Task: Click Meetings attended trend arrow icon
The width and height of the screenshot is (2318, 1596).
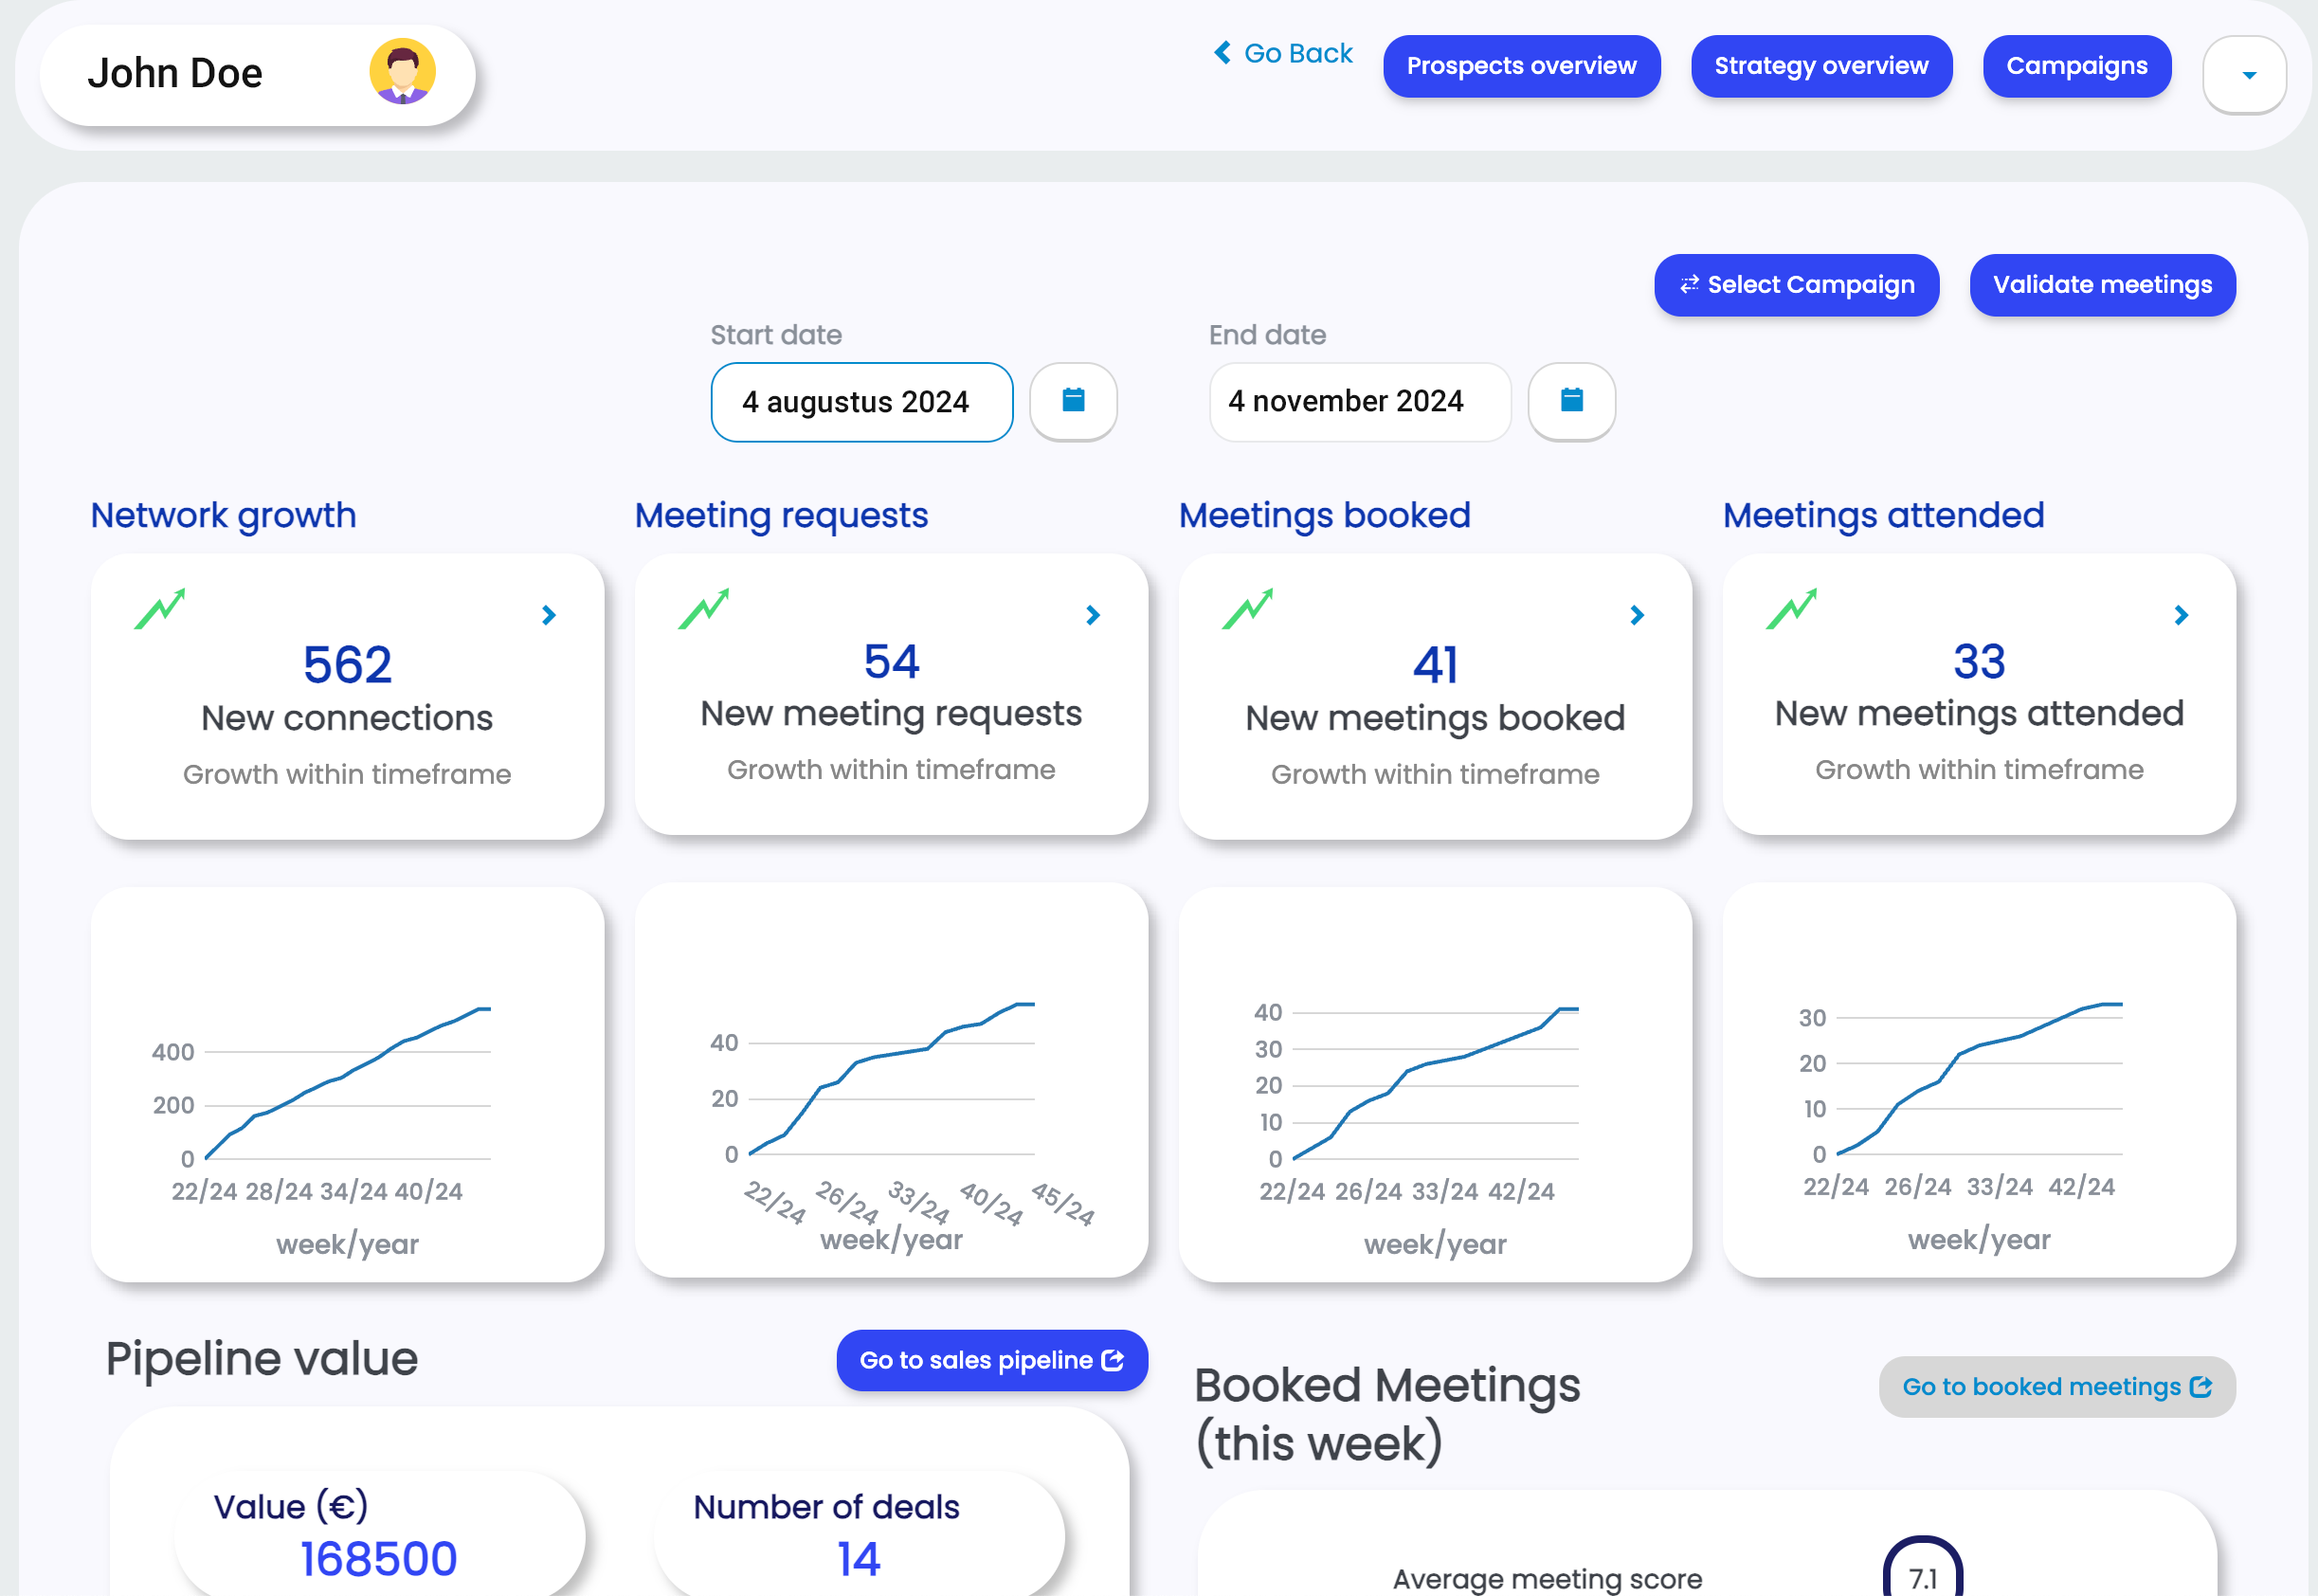Action: point(1792,609)
